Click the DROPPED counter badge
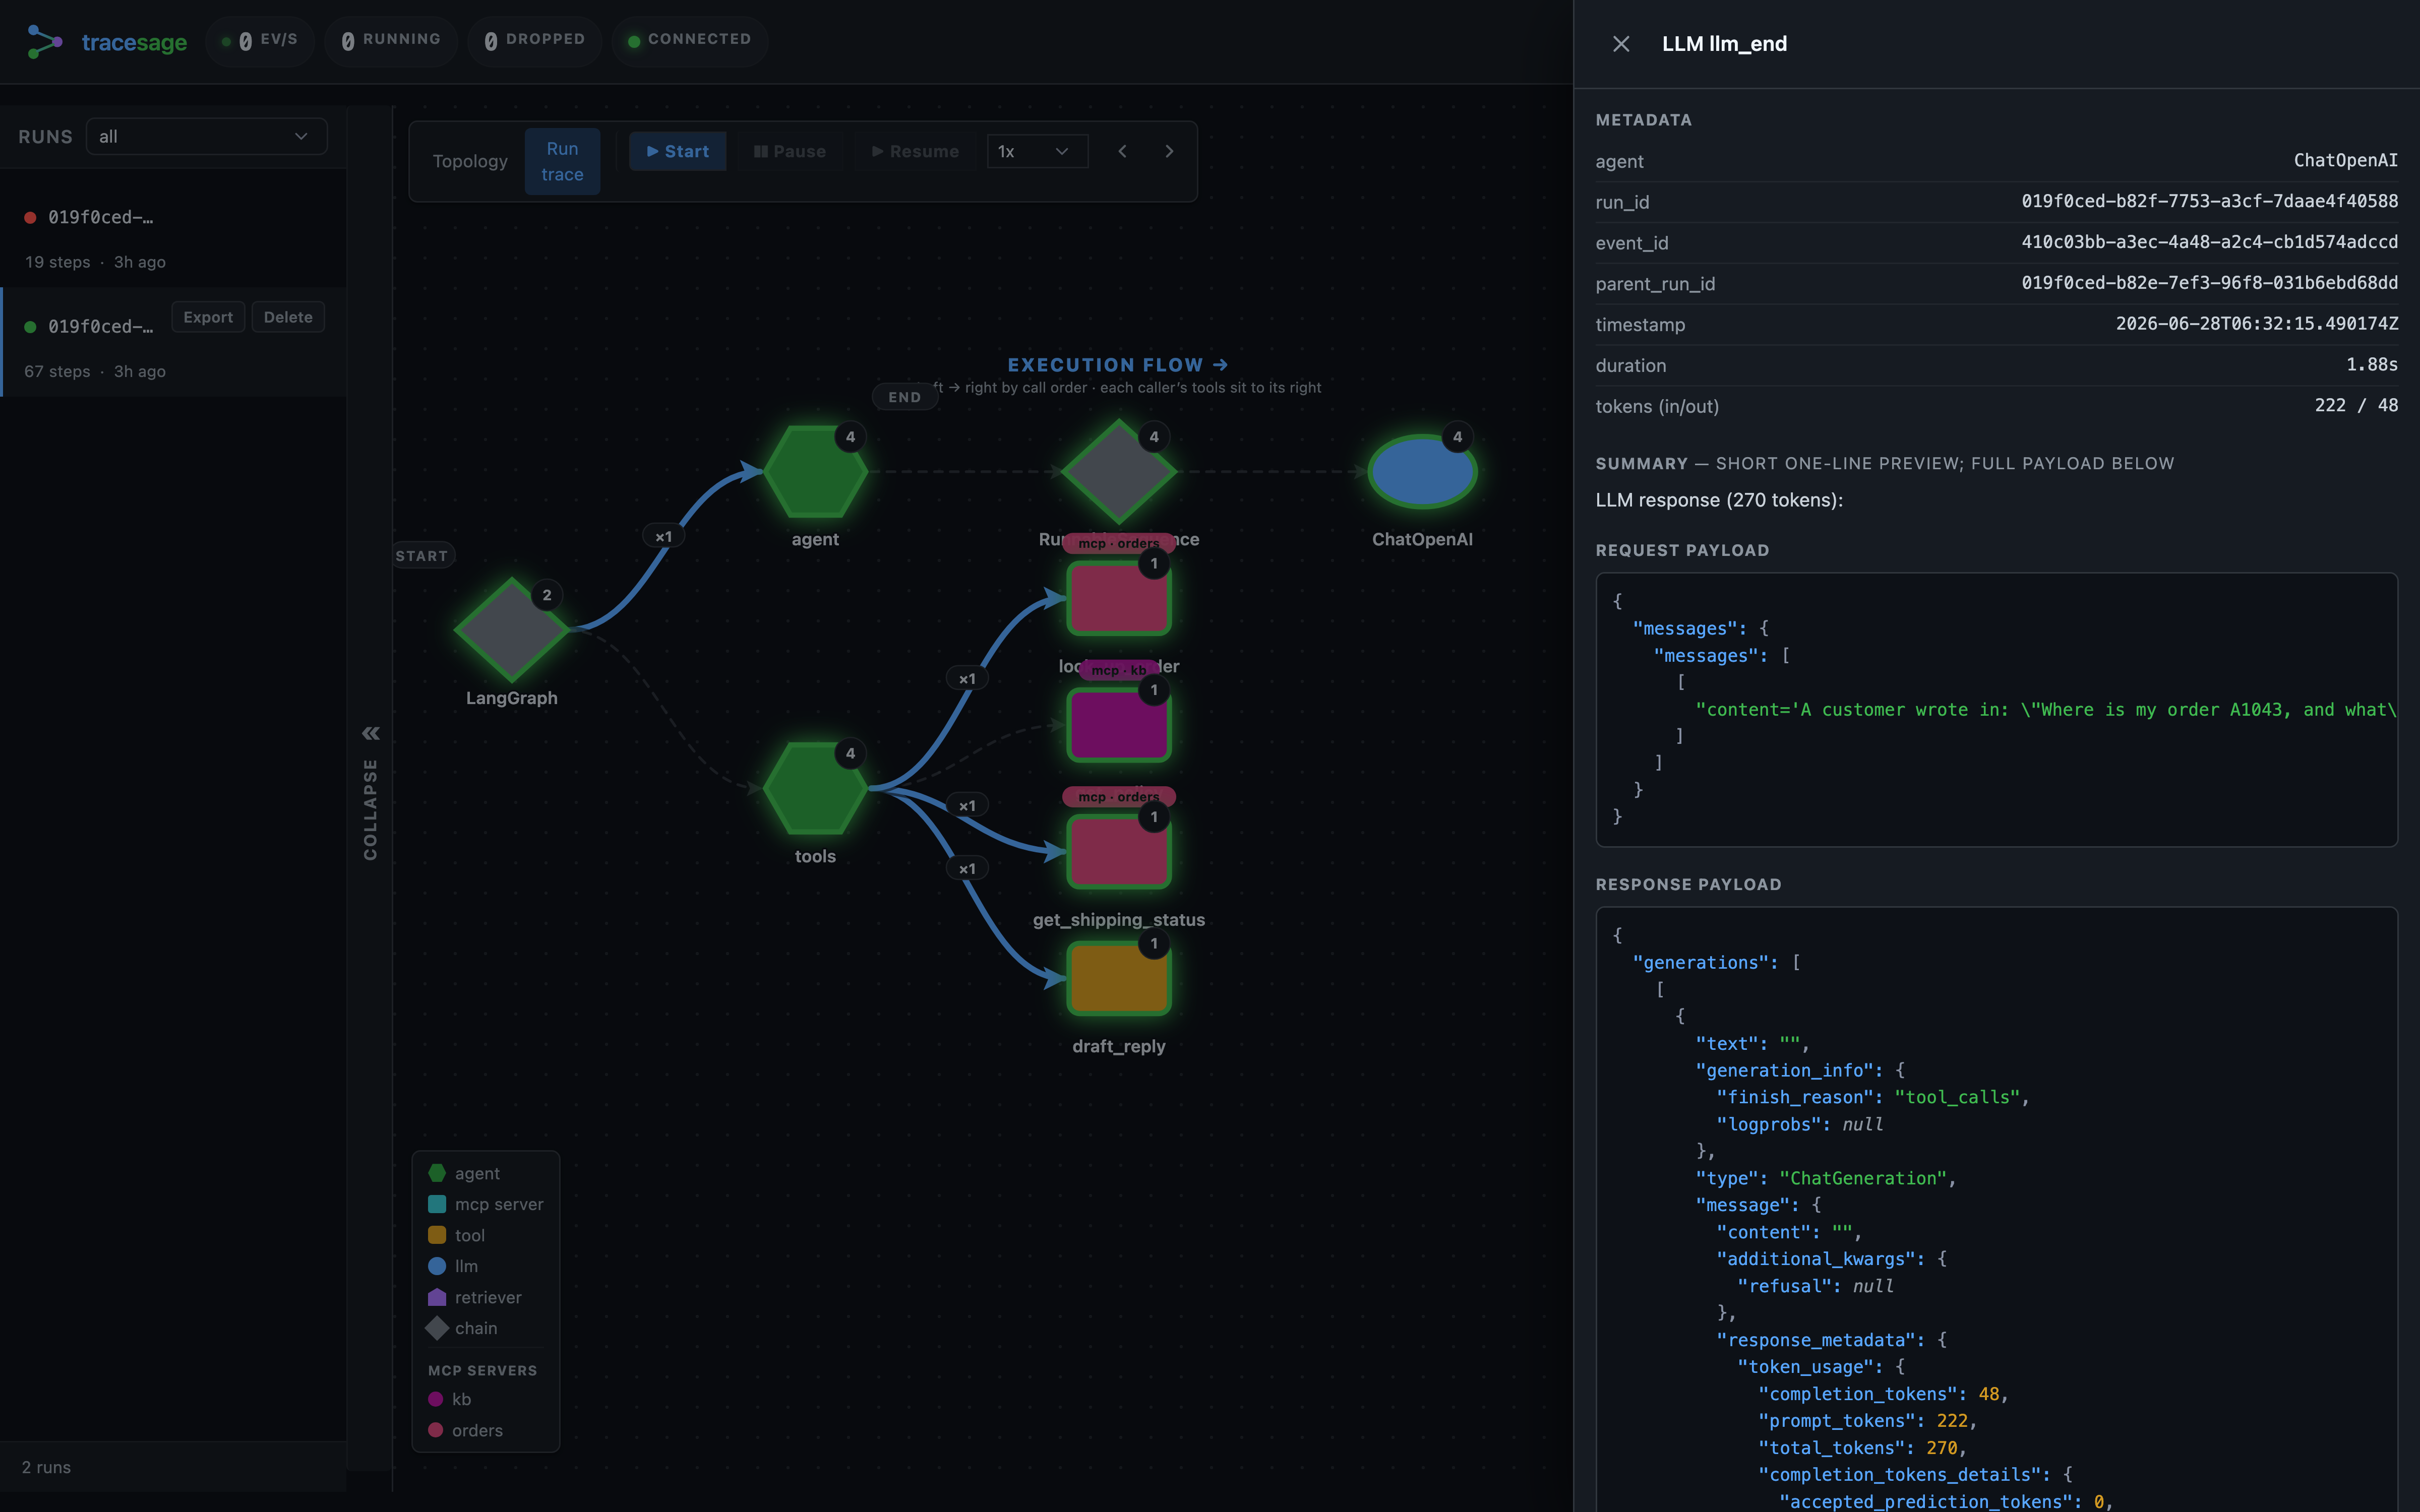 [x=535, y=40]
